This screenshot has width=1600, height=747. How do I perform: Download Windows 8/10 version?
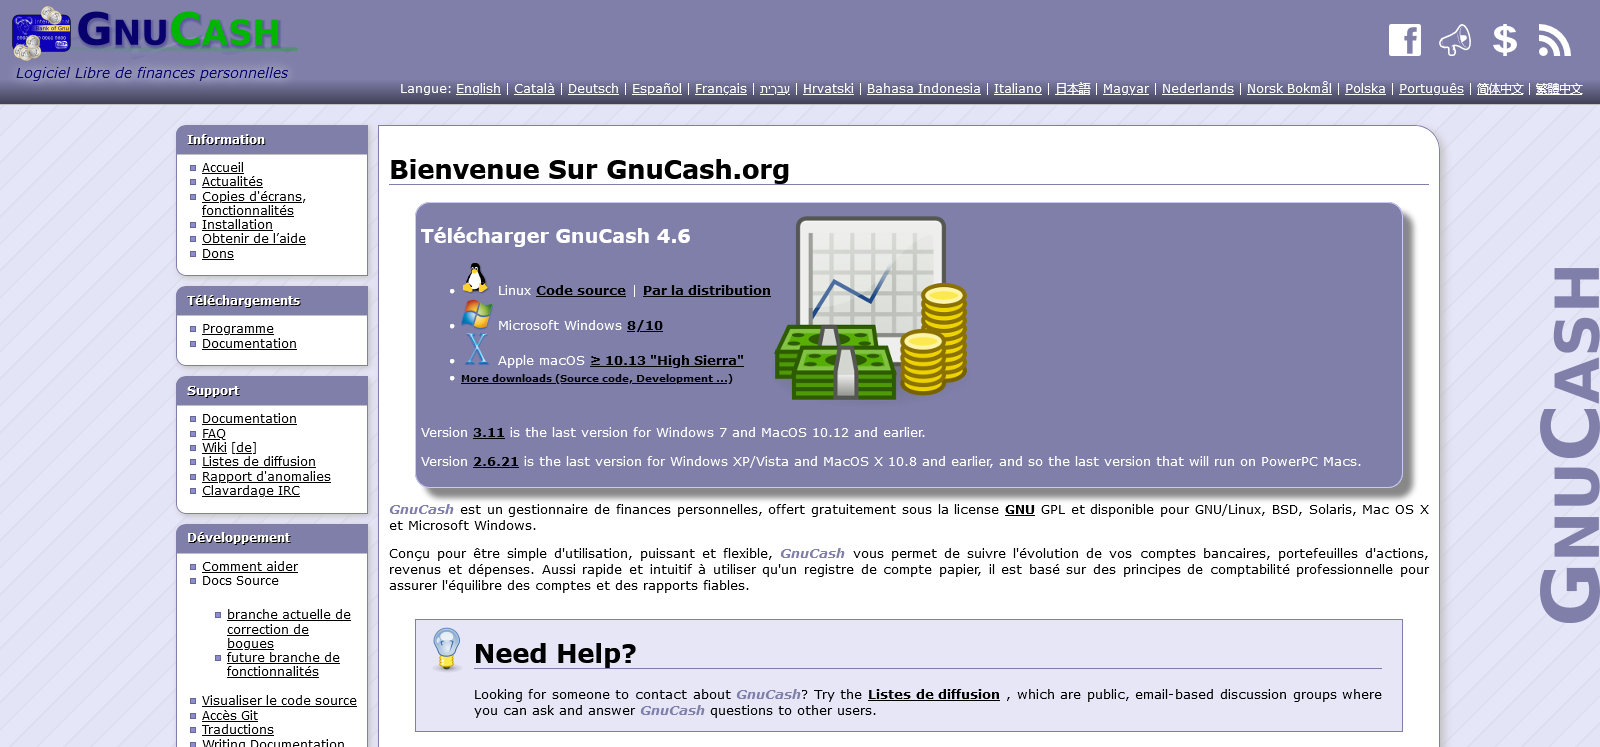(645, 326)
